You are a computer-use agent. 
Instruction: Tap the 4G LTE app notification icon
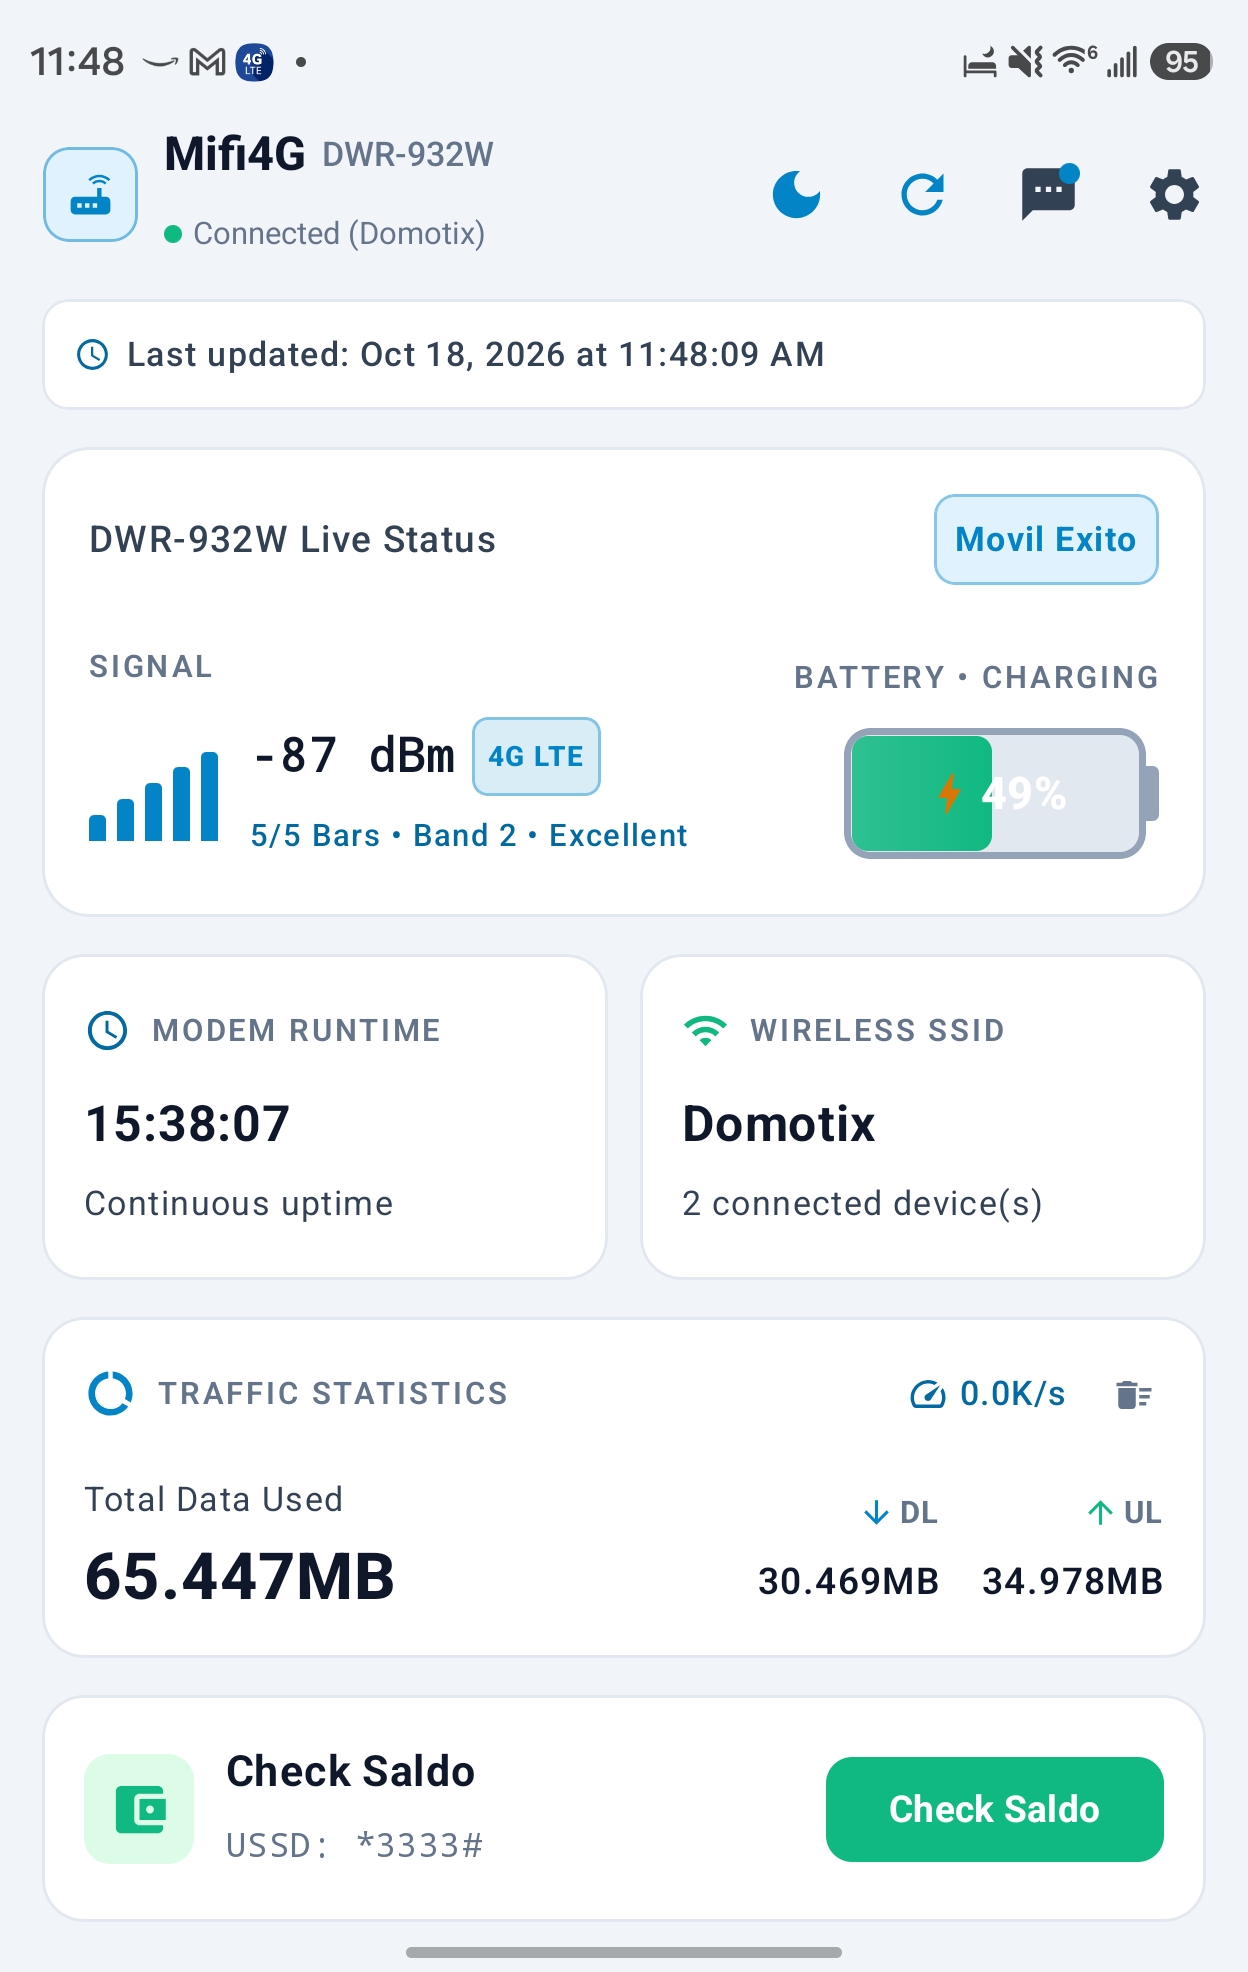pos(254,62)
